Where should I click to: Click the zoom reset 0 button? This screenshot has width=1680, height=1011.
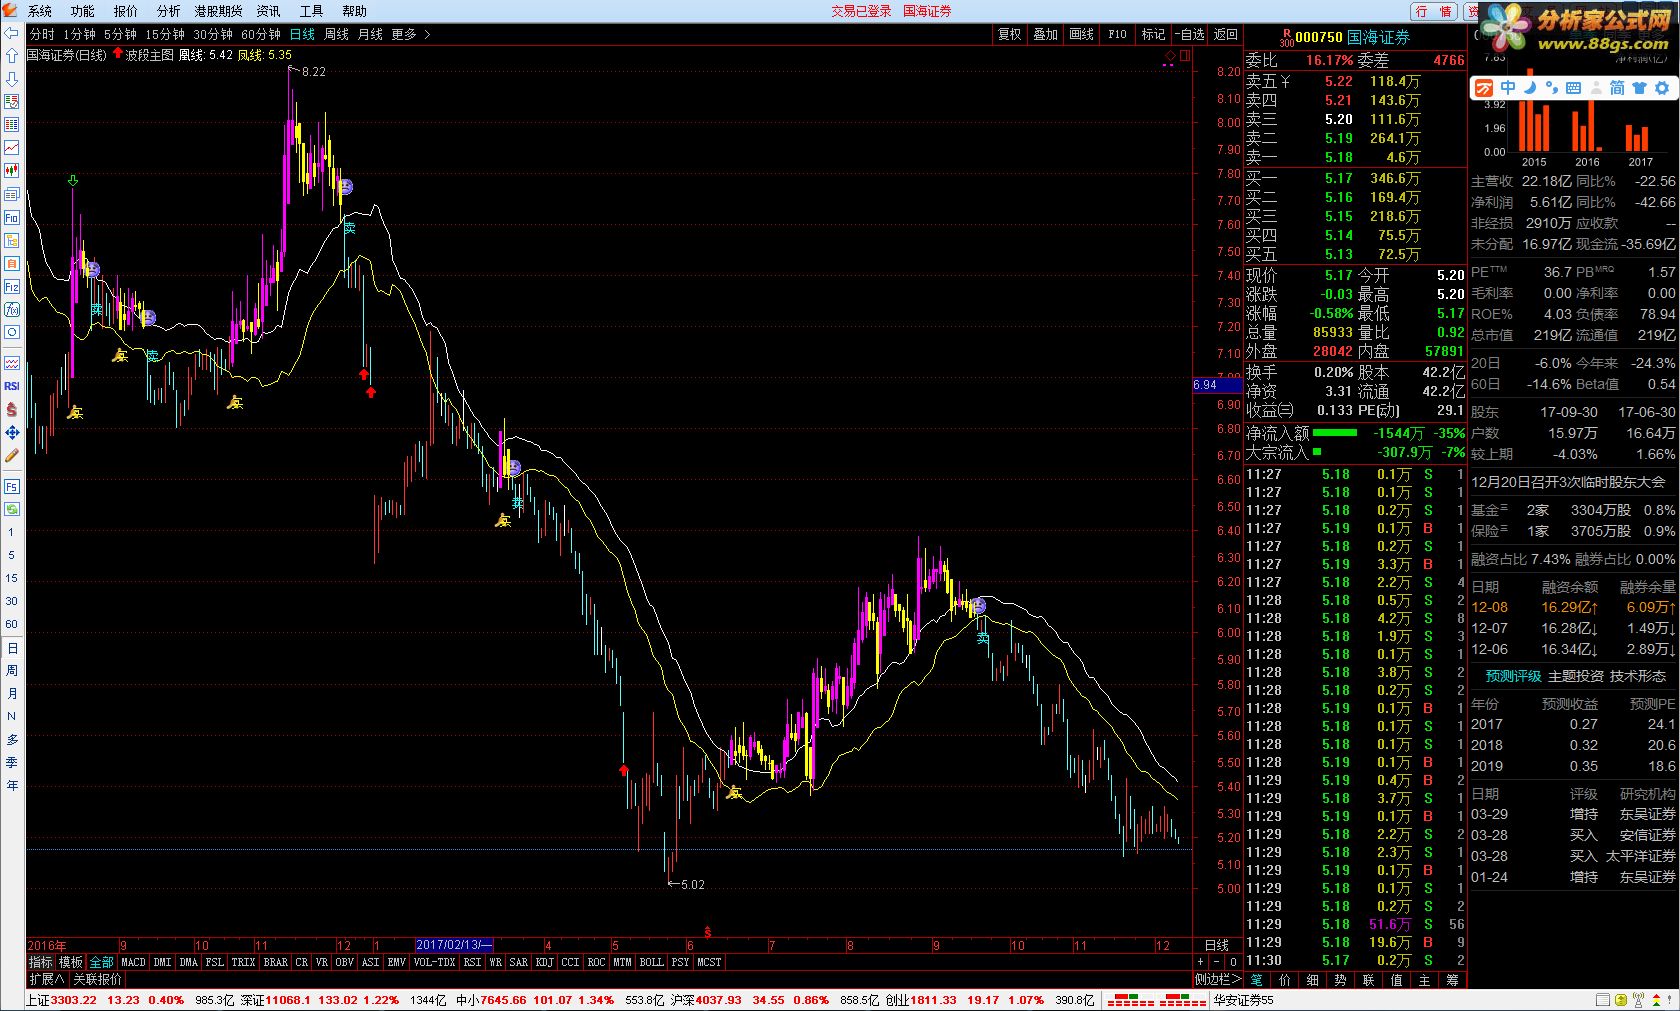pos(1233,962)
